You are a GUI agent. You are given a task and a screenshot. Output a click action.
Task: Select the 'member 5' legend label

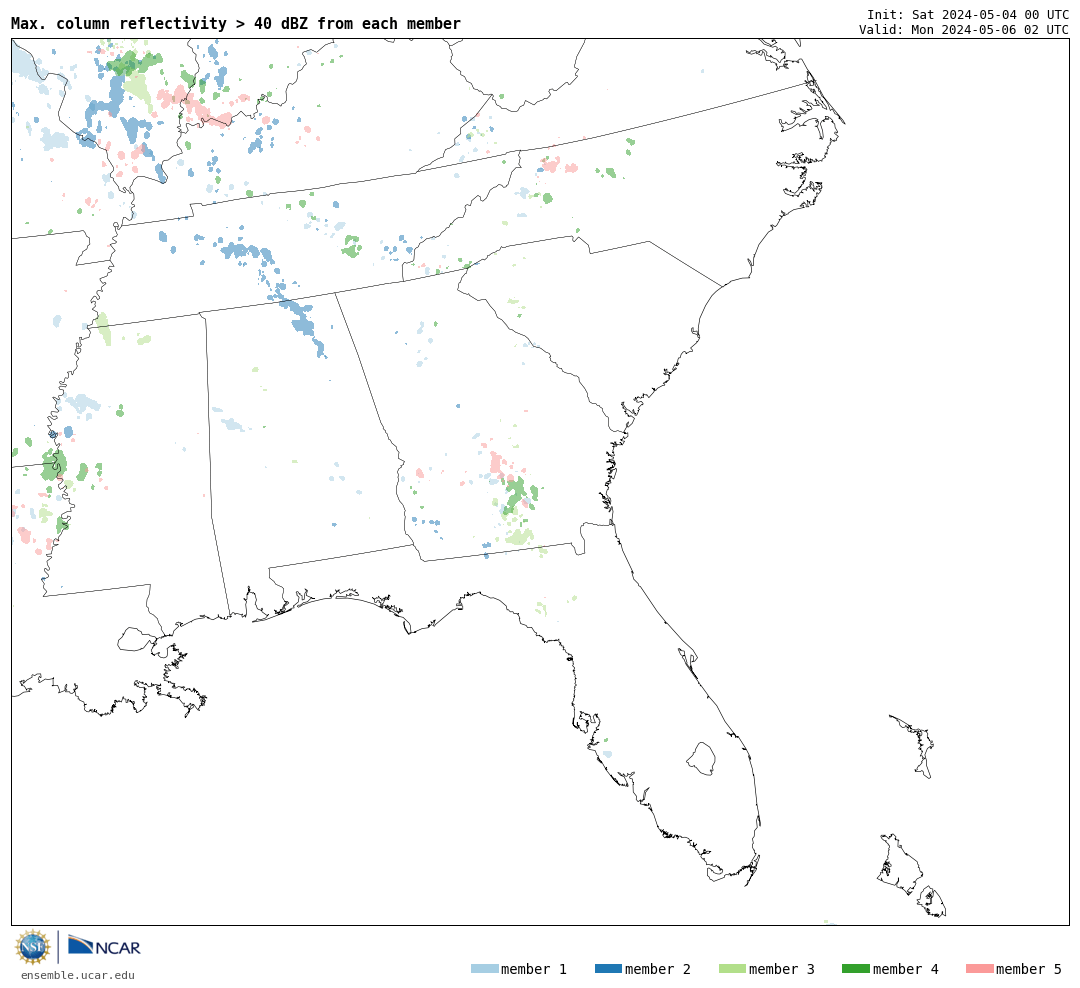pyautogui.click(x=1029, y=969)
